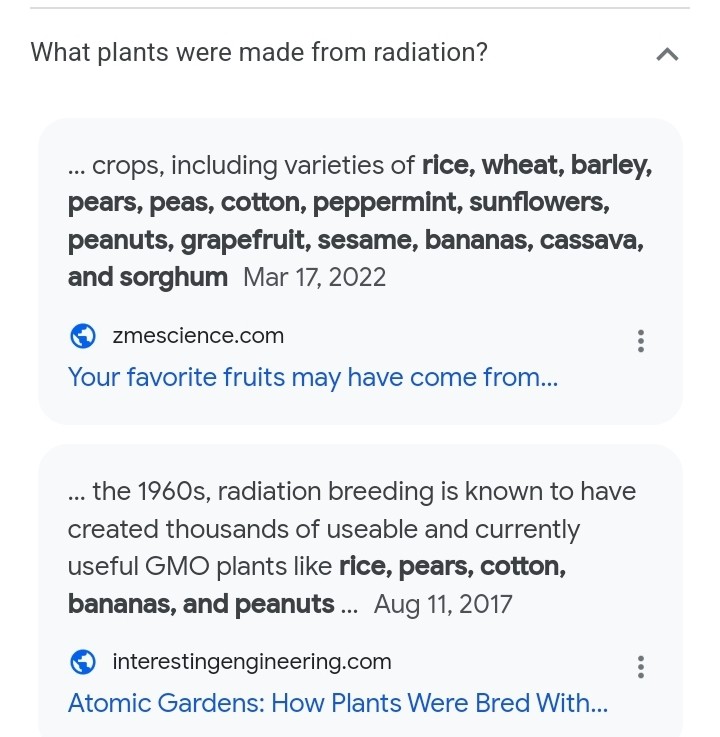Click the bold 'rice, wheat, barley' snippet text
The width and height of the screenshot is (720, 737).
(x=537, y=165)
